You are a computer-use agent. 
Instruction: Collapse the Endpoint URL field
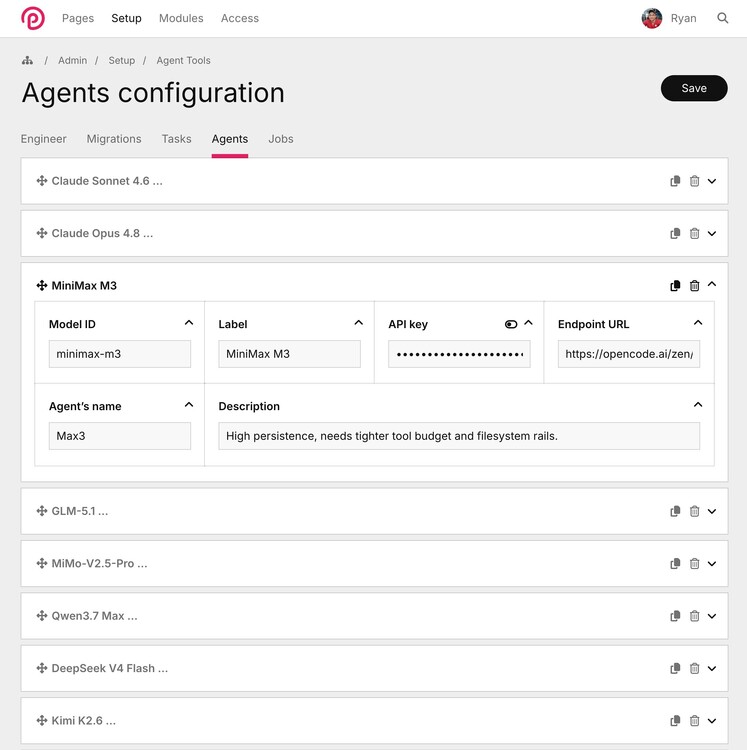[698, 323]
